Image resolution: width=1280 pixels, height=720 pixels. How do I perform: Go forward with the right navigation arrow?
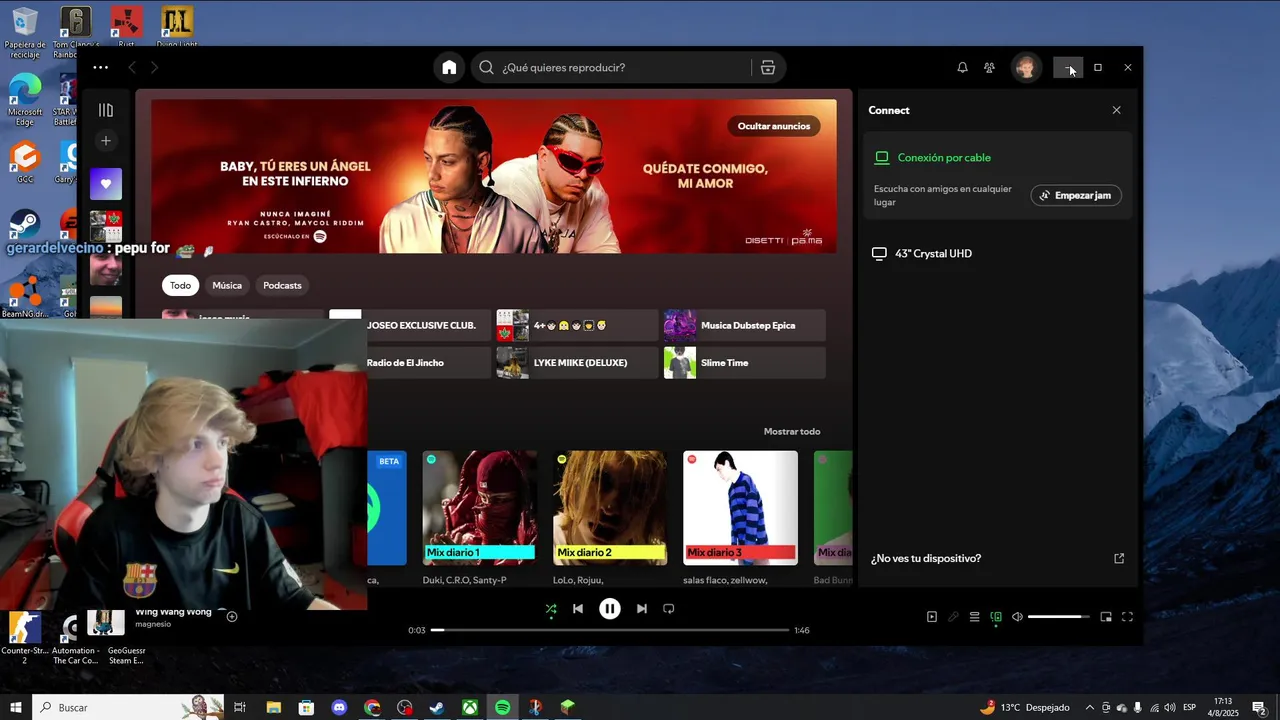coord(154,67)
